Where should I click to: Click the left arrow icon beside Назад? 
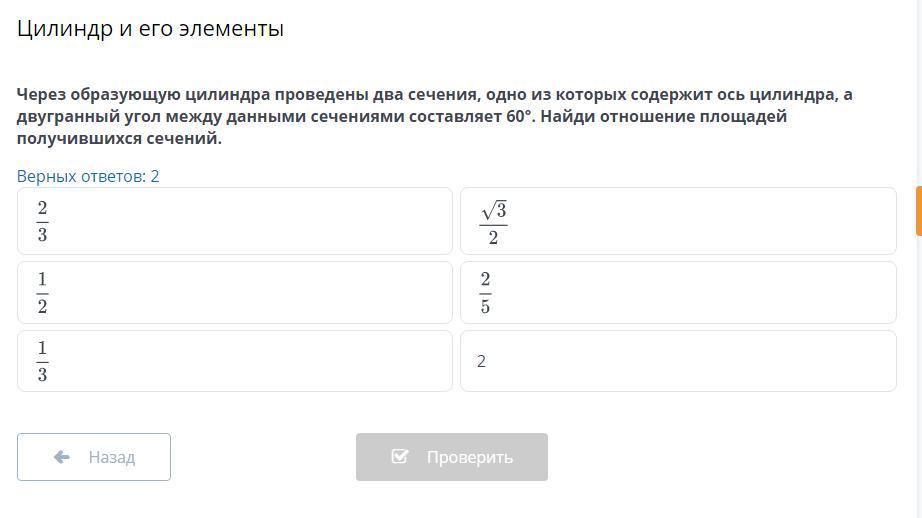click(x=62, y=457)
